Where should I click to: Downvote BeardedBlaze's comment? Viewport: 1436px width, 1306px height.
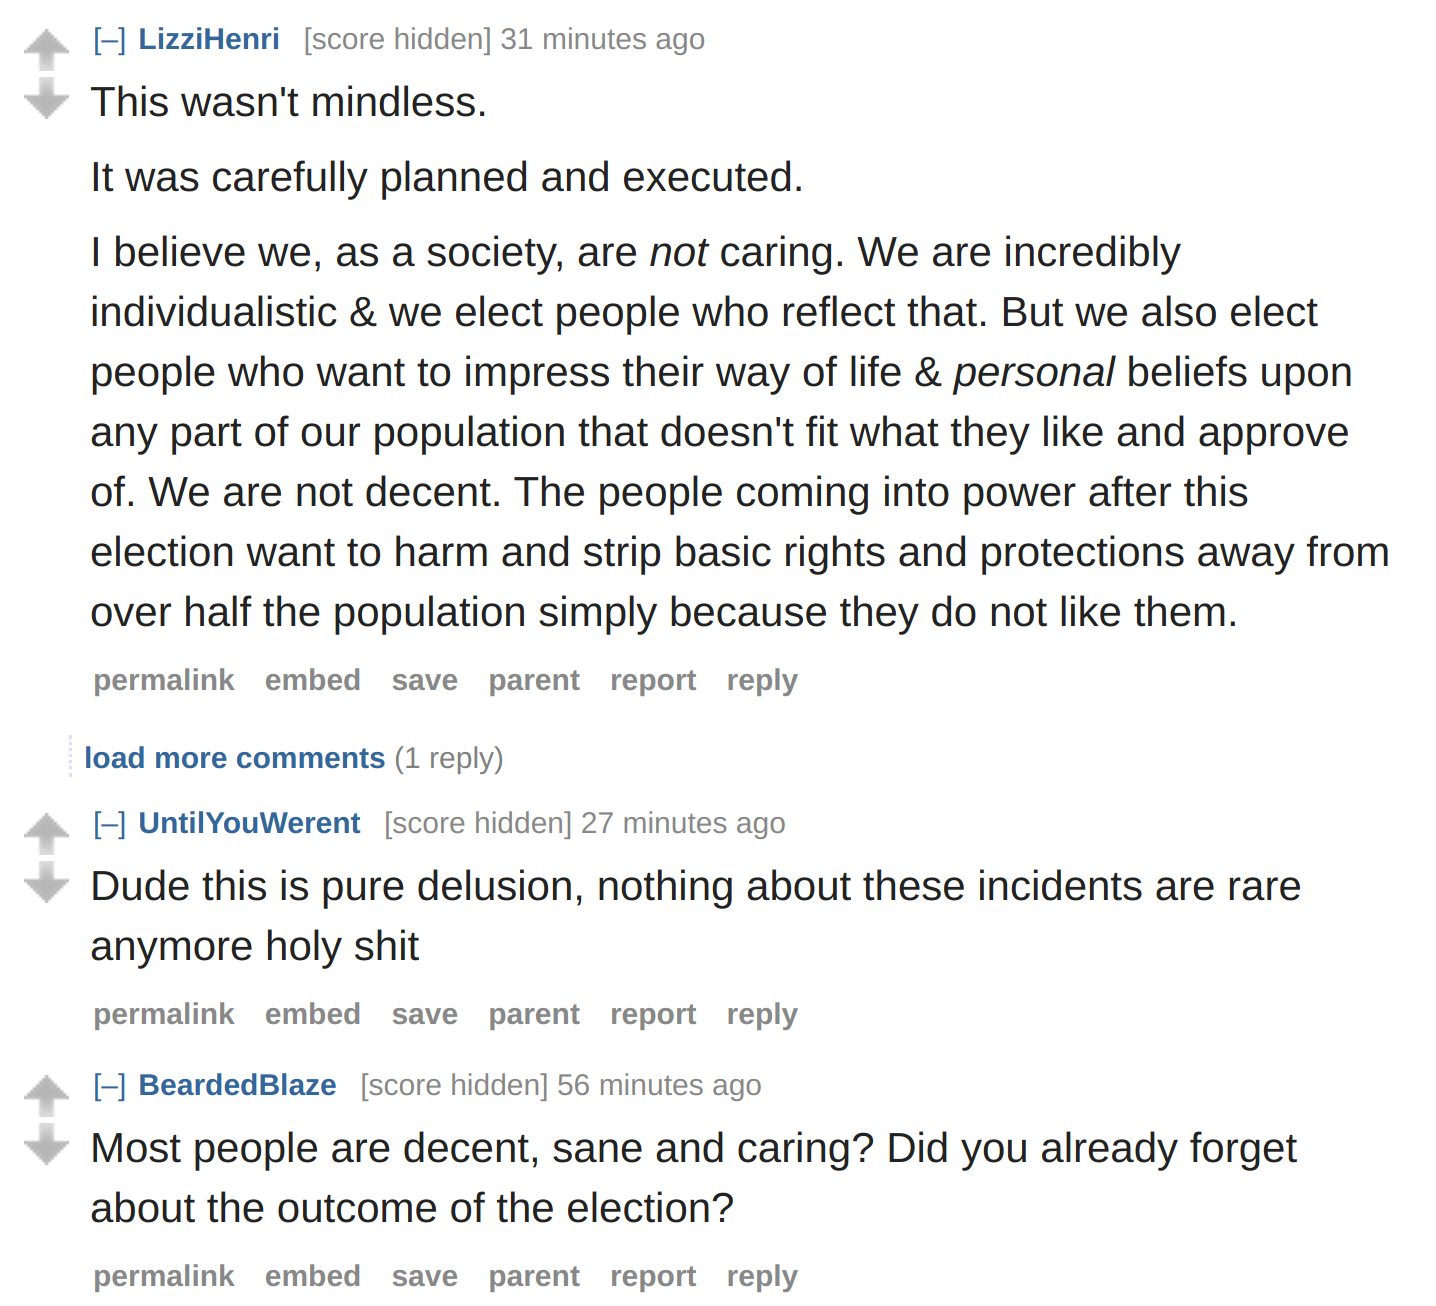click(46, 1145)
